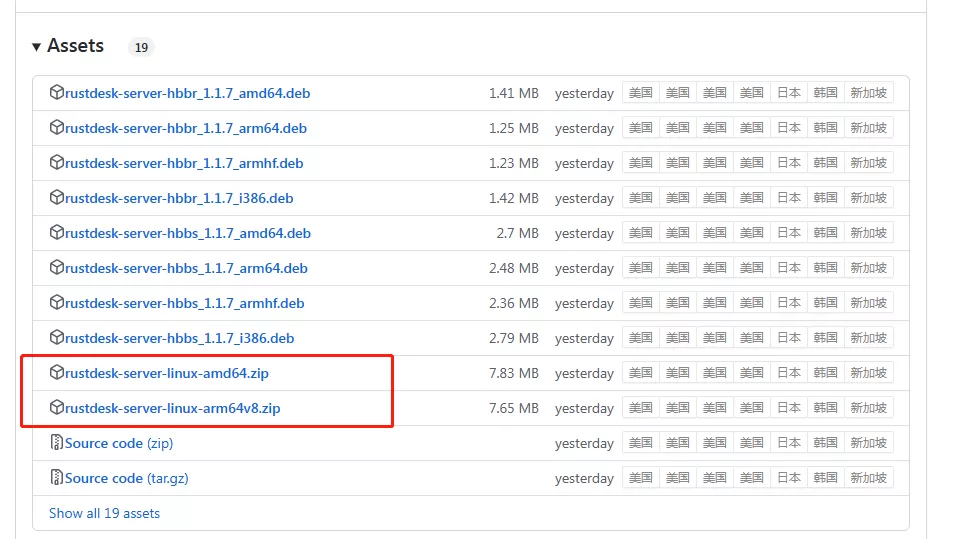The width and height of the screenshot is (974, 539).
Task: Click 新加坡 mirror for linux-amd64.zip
Action: click(x=868, y=373)
